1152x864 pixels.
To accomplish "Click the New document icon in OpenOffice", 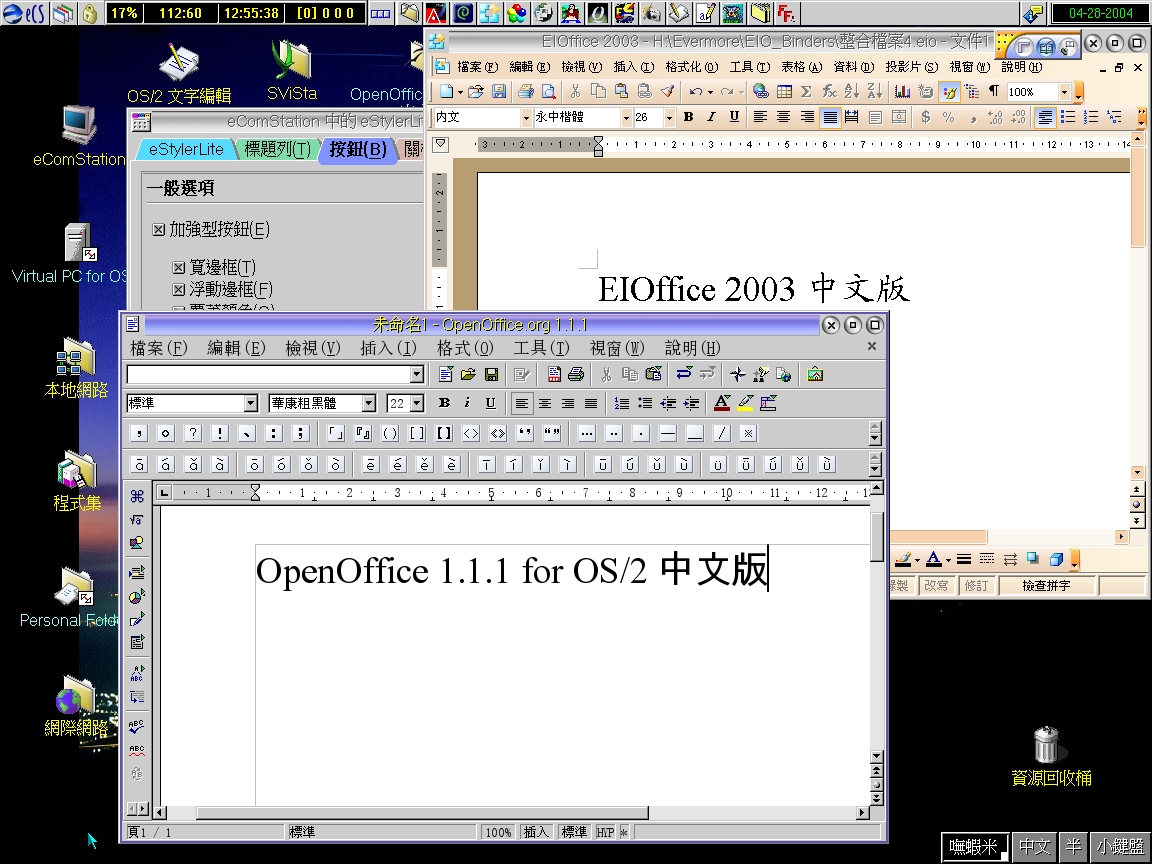I will pos(445,375).
